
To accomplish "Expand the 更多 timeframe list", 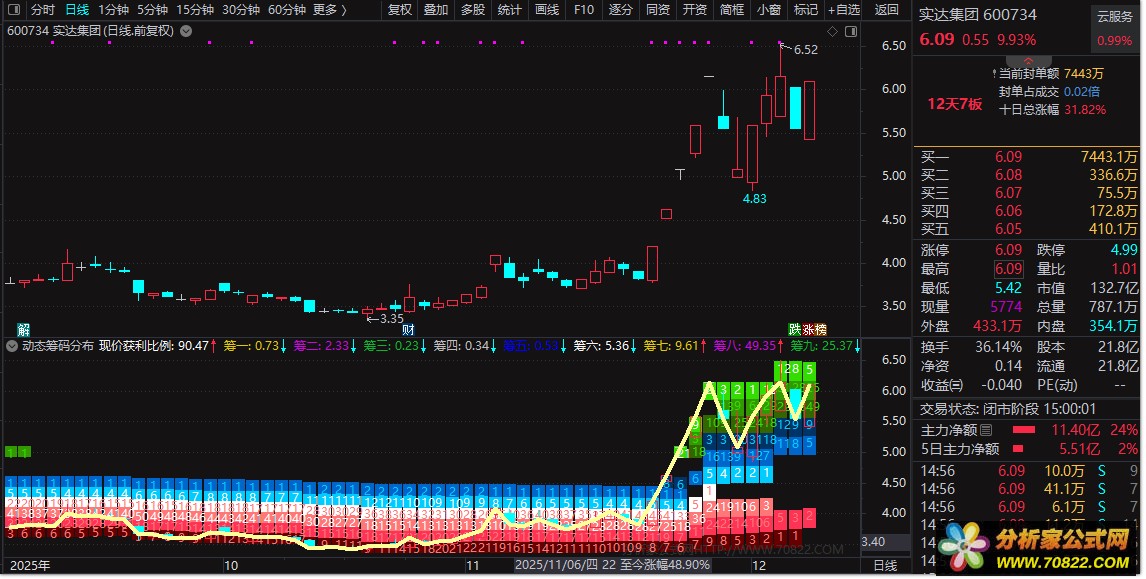I will pyautogui.click(x=329, y=10).
